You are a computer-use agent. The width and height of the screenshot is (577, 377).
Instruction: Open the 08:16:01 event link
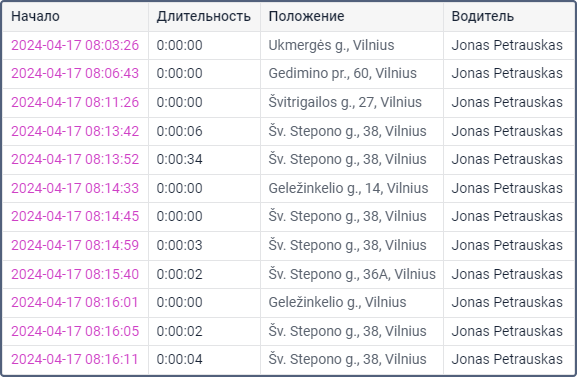(75, 302)
